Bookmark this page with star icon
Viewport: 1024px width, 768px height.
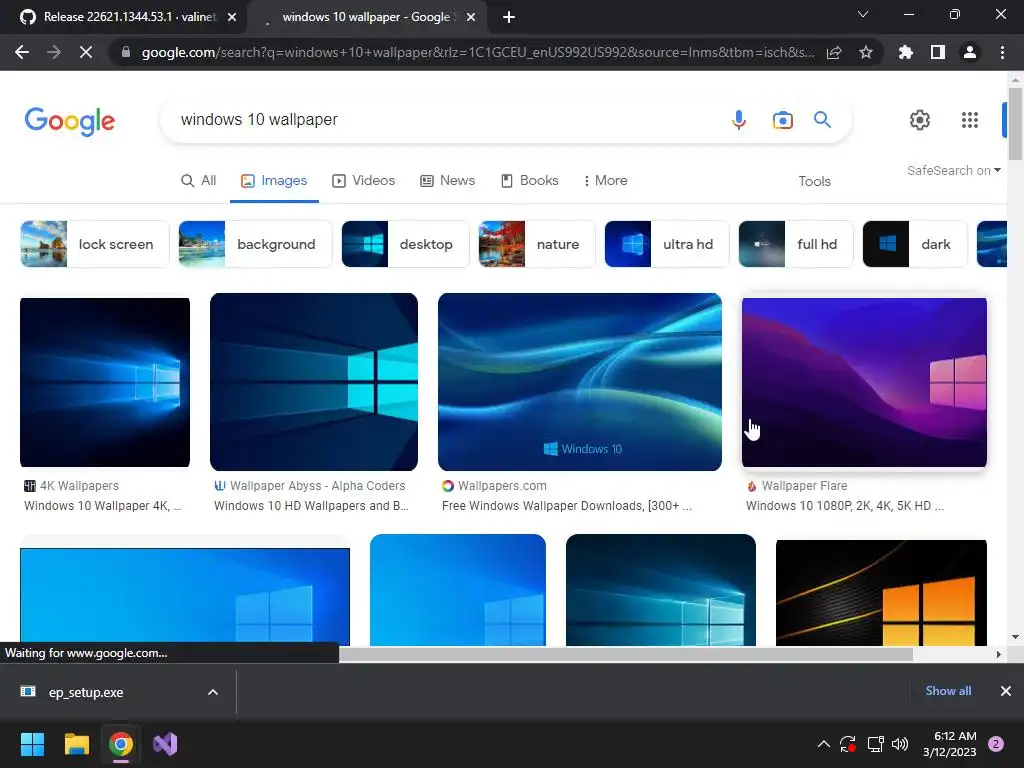tap(866, 52)
